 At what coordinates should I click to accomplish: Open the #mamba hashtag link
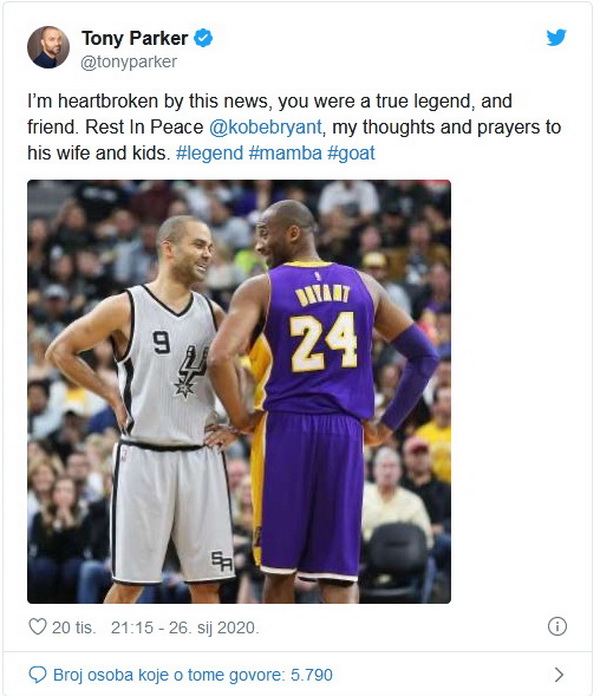(285, 153)
